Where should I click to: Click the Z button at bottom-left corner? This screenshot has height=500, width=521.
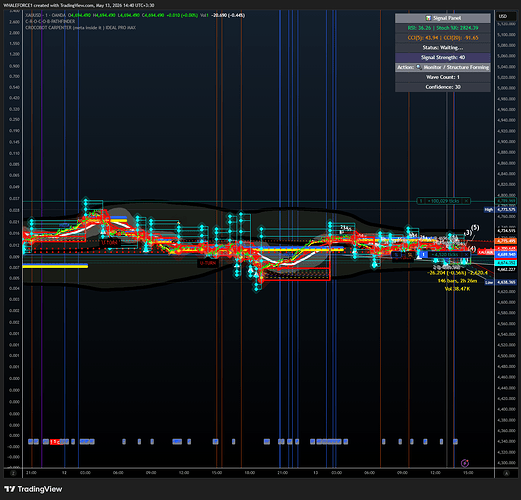tap(13, 473)
